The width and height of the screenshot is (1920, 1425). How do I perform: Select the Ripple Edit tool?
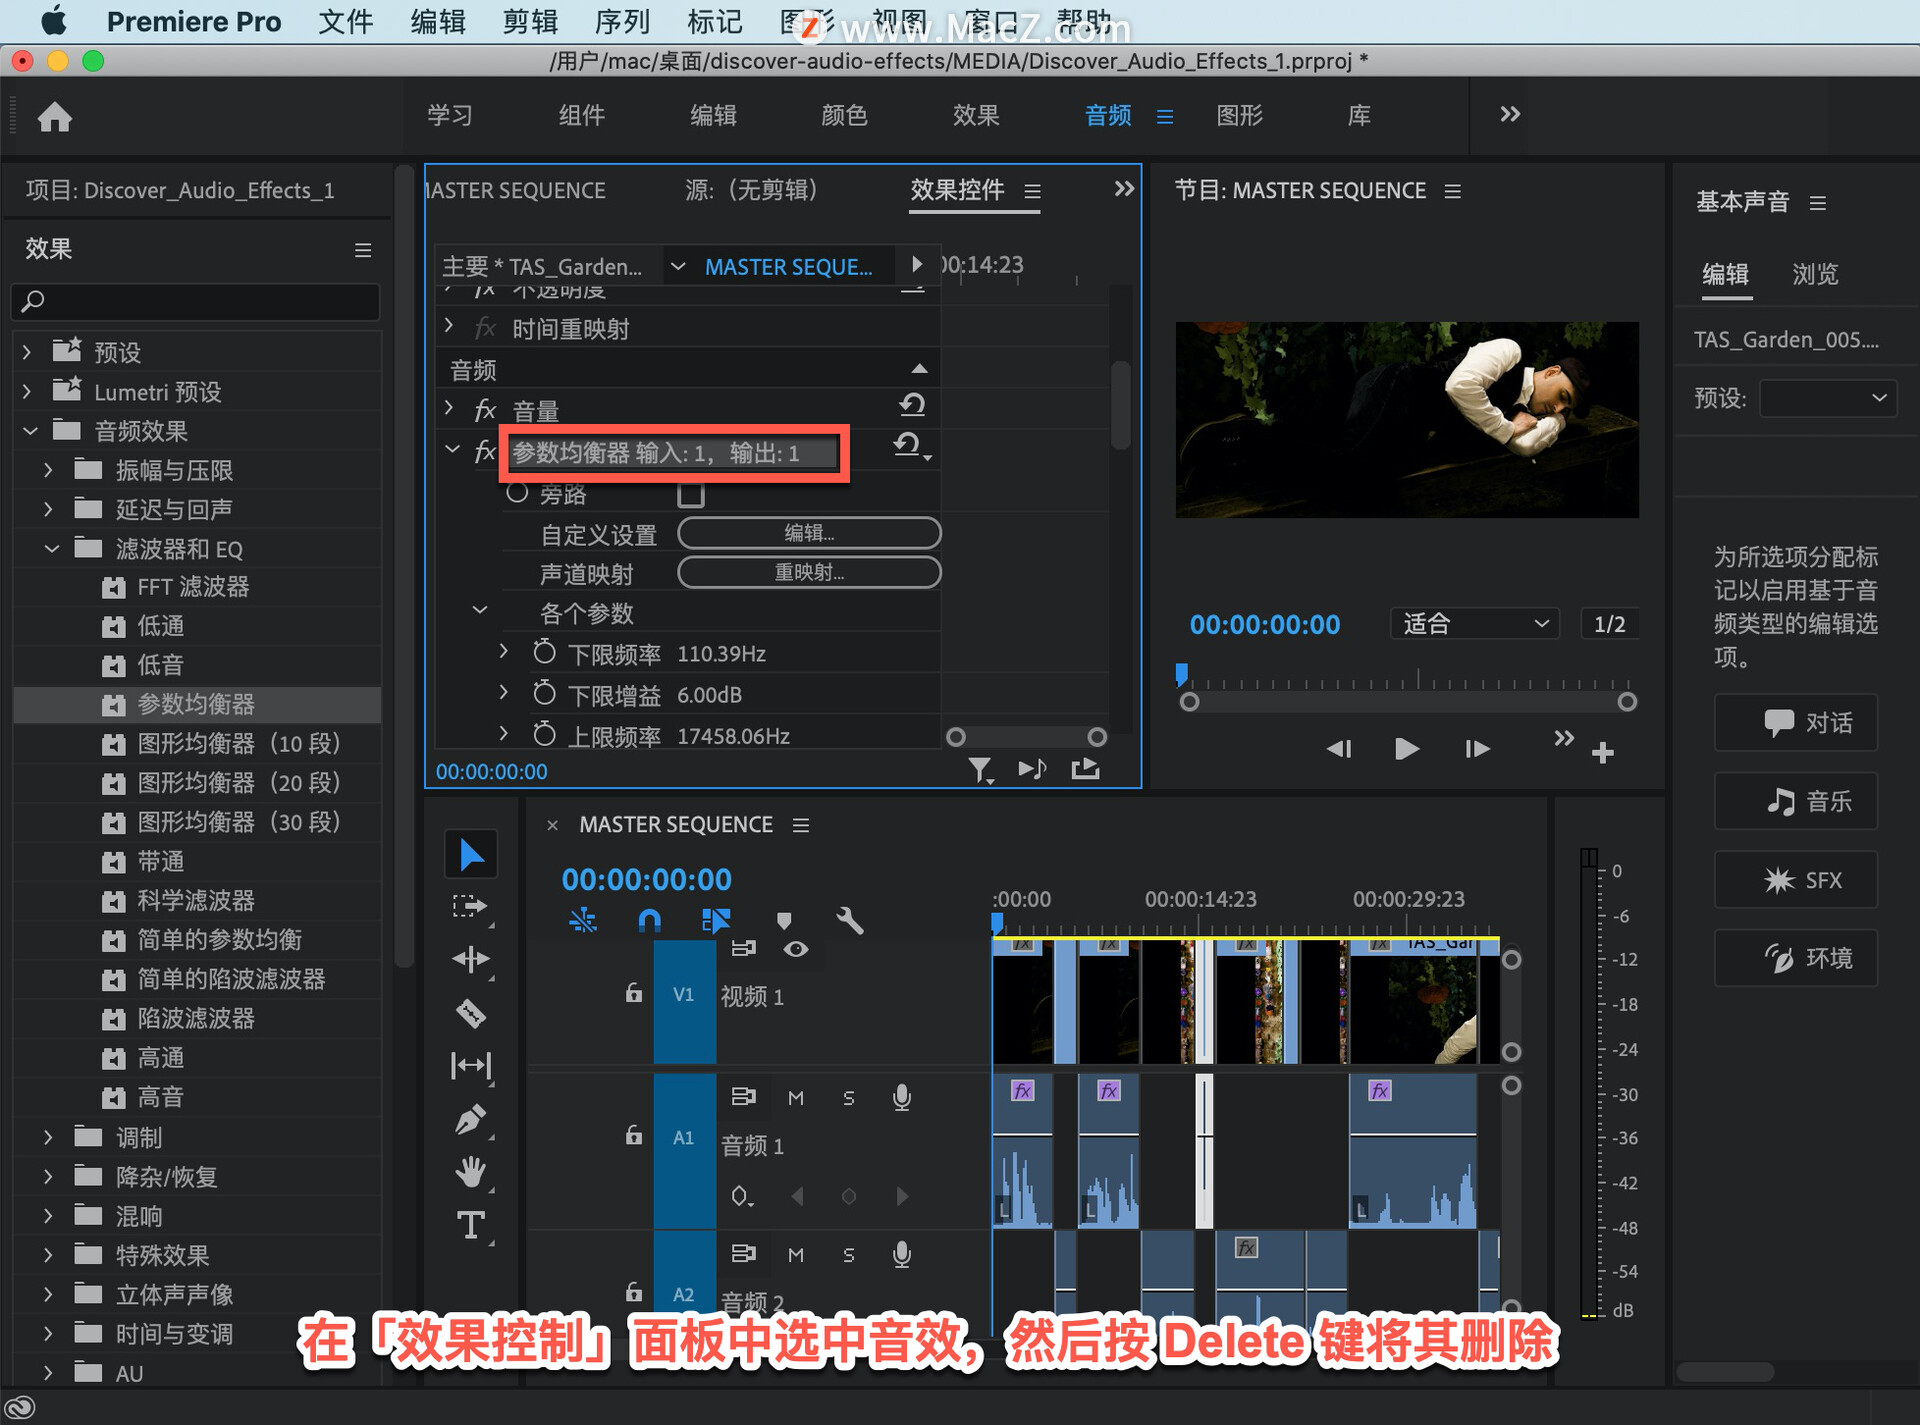click(470, 960)
